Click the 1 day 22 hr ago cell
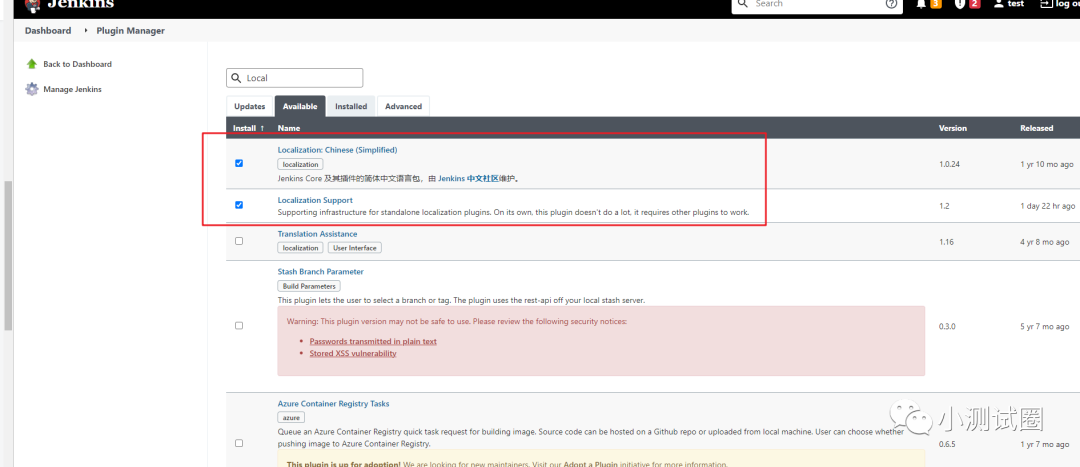The image size is (1080, 467). [1047, 205]
